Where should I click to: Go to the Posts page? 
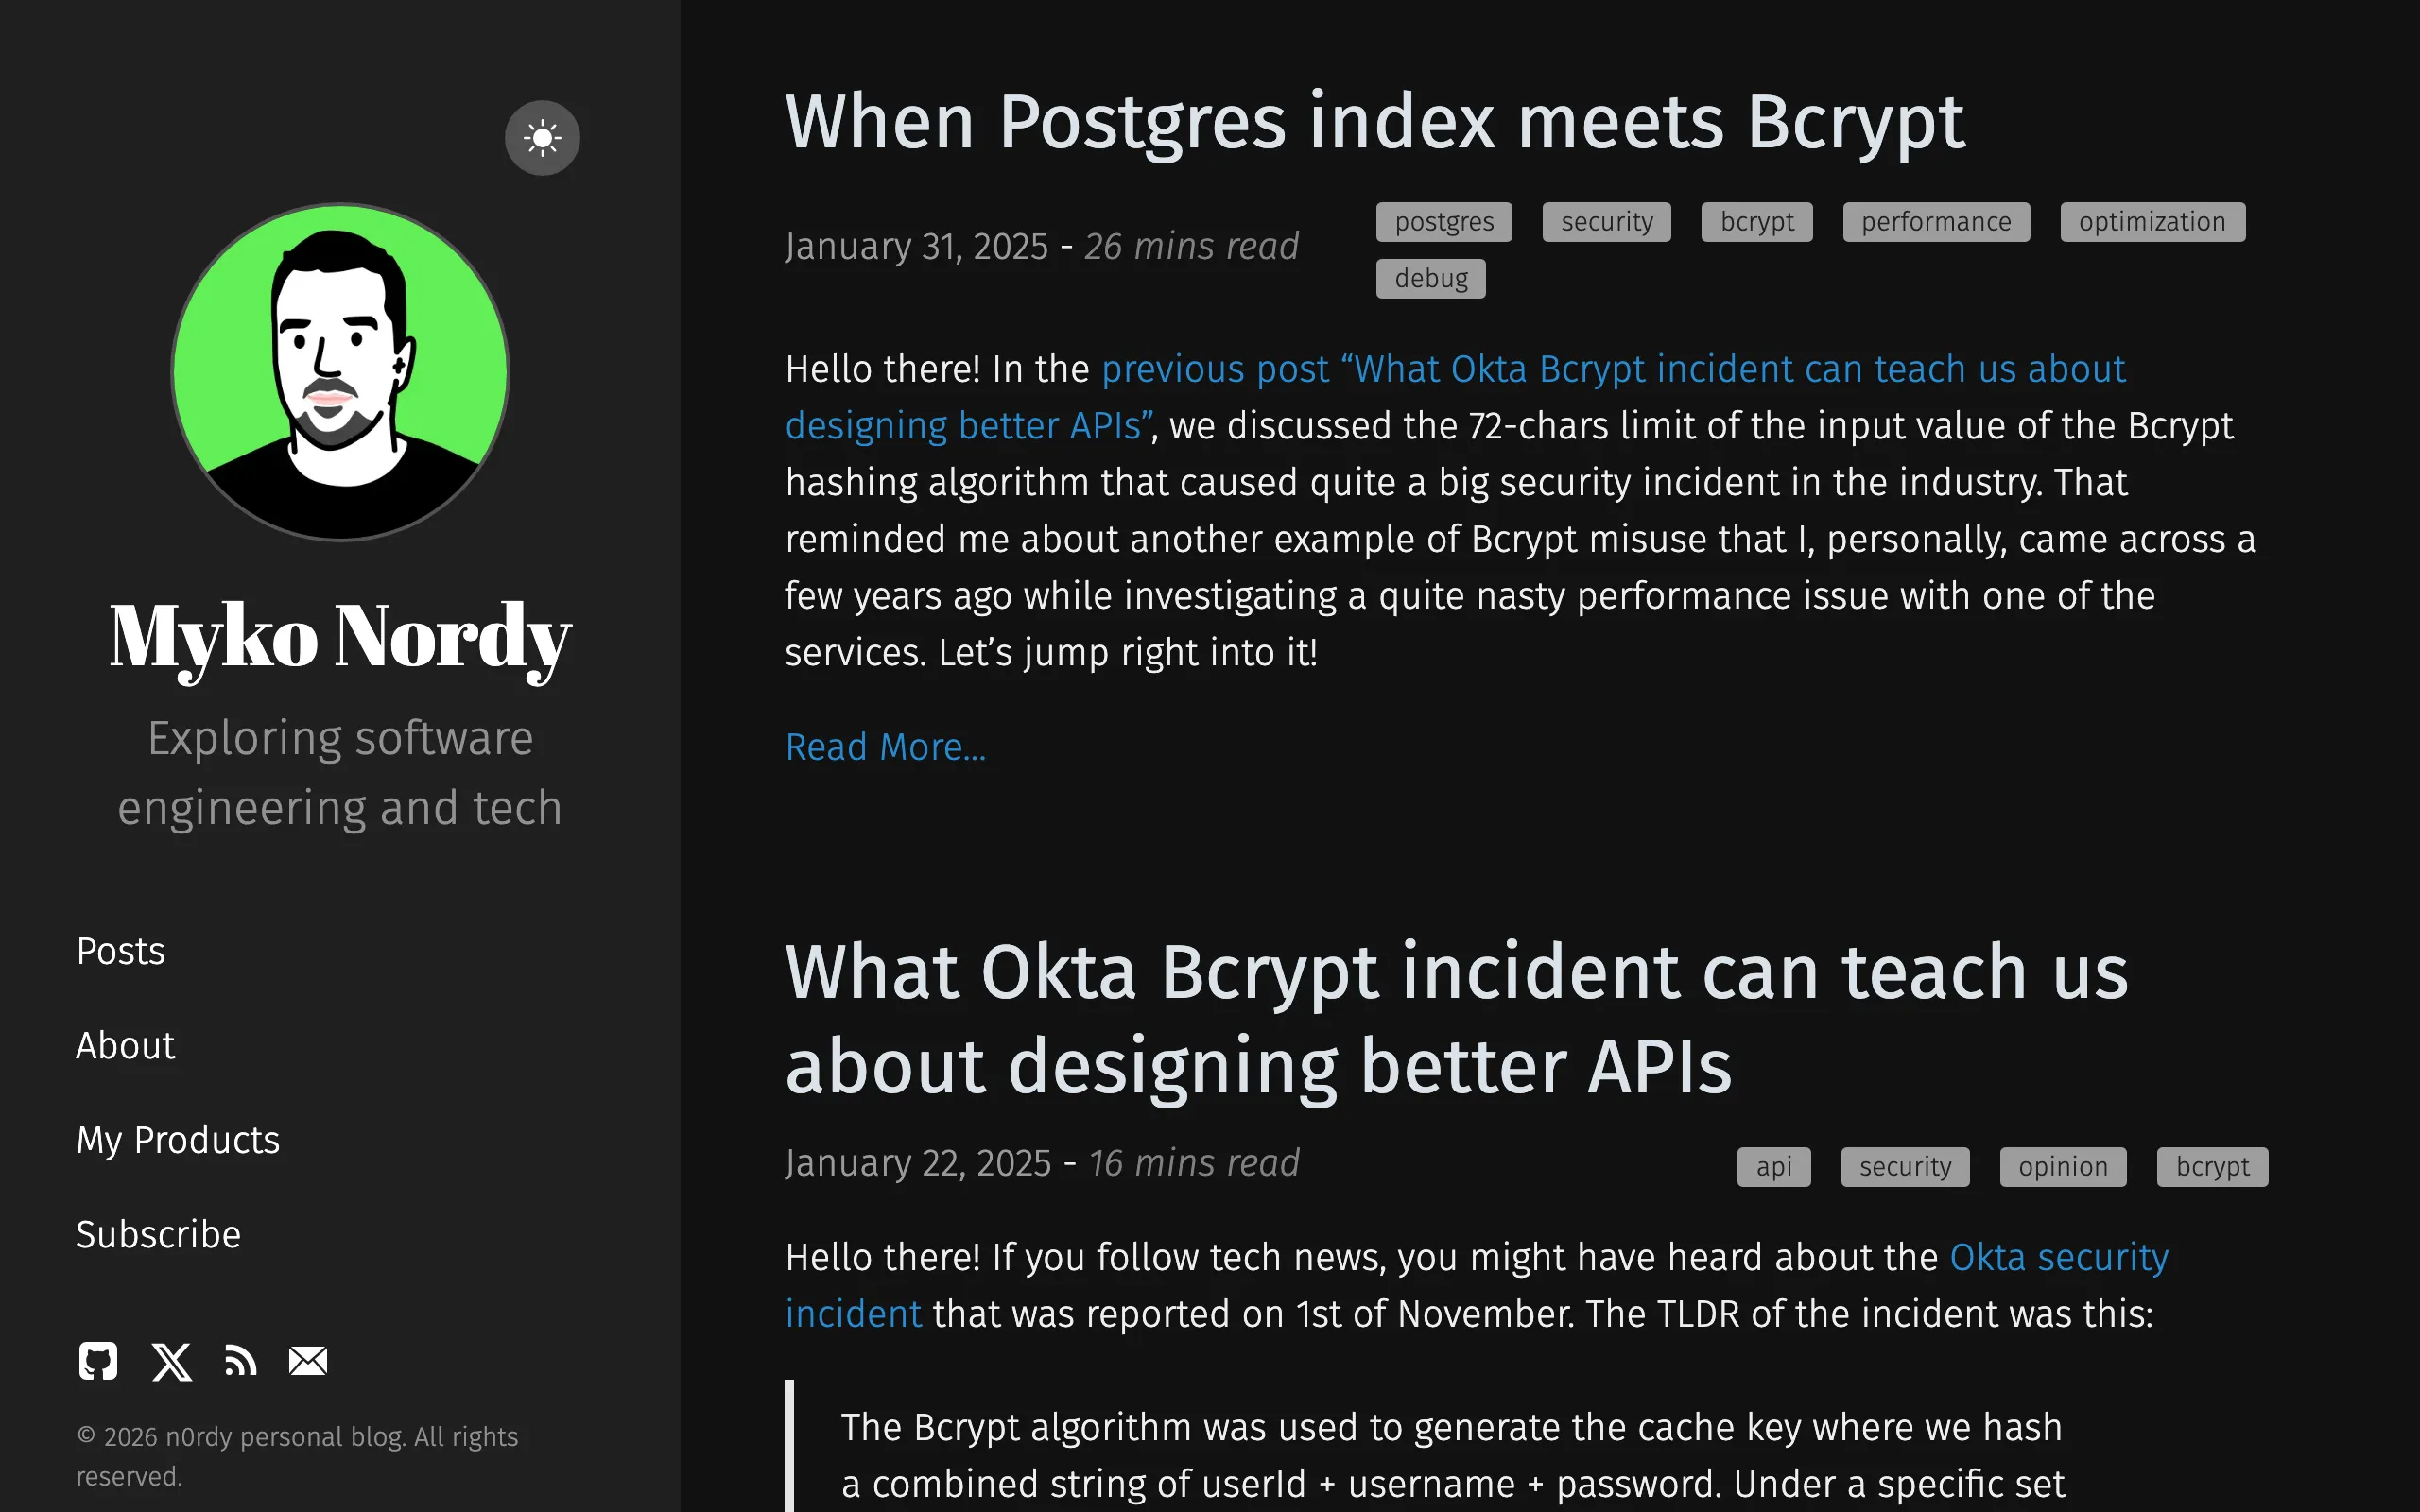coord(121,951)
